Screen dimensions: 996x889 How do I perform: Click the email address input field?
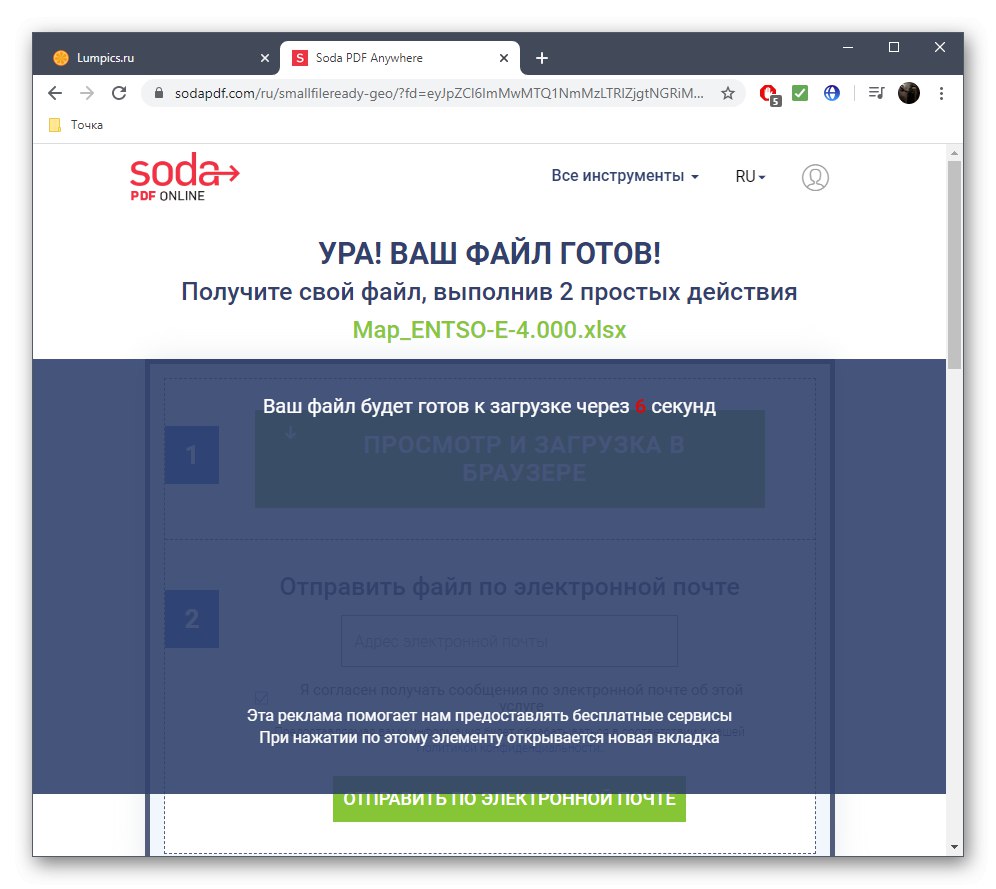coord(509,641)
